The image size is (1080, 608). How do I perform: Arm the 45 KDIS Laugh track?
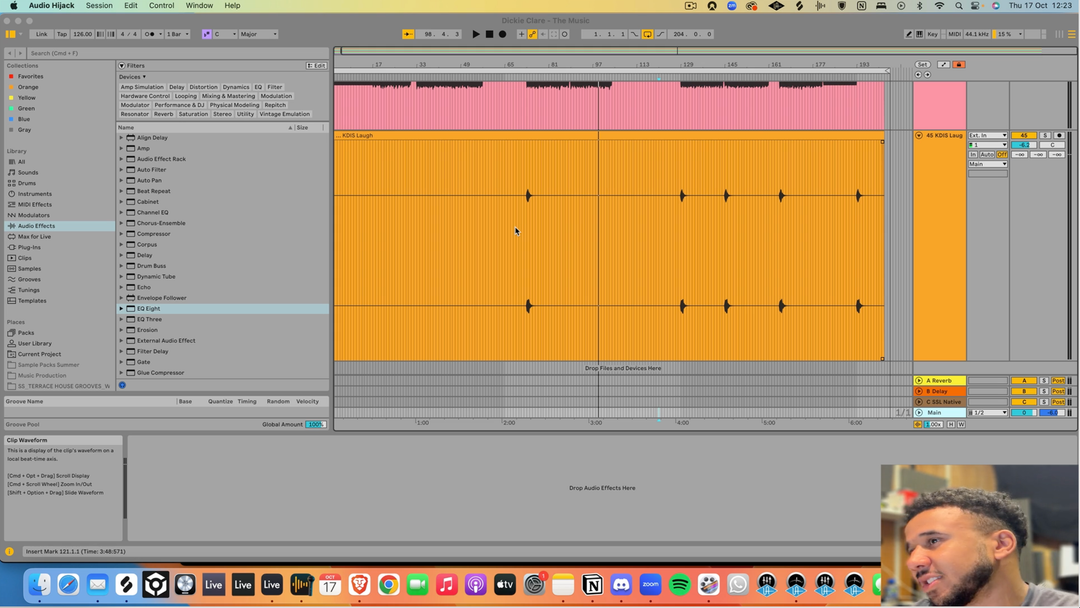coord(1059,135)
